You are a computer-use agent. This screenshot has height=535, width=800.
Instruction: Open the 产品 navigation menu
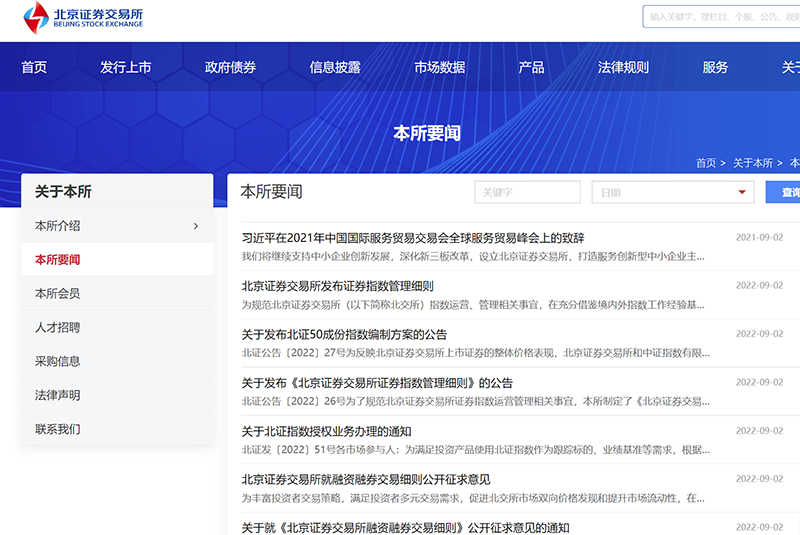point(531,67)
